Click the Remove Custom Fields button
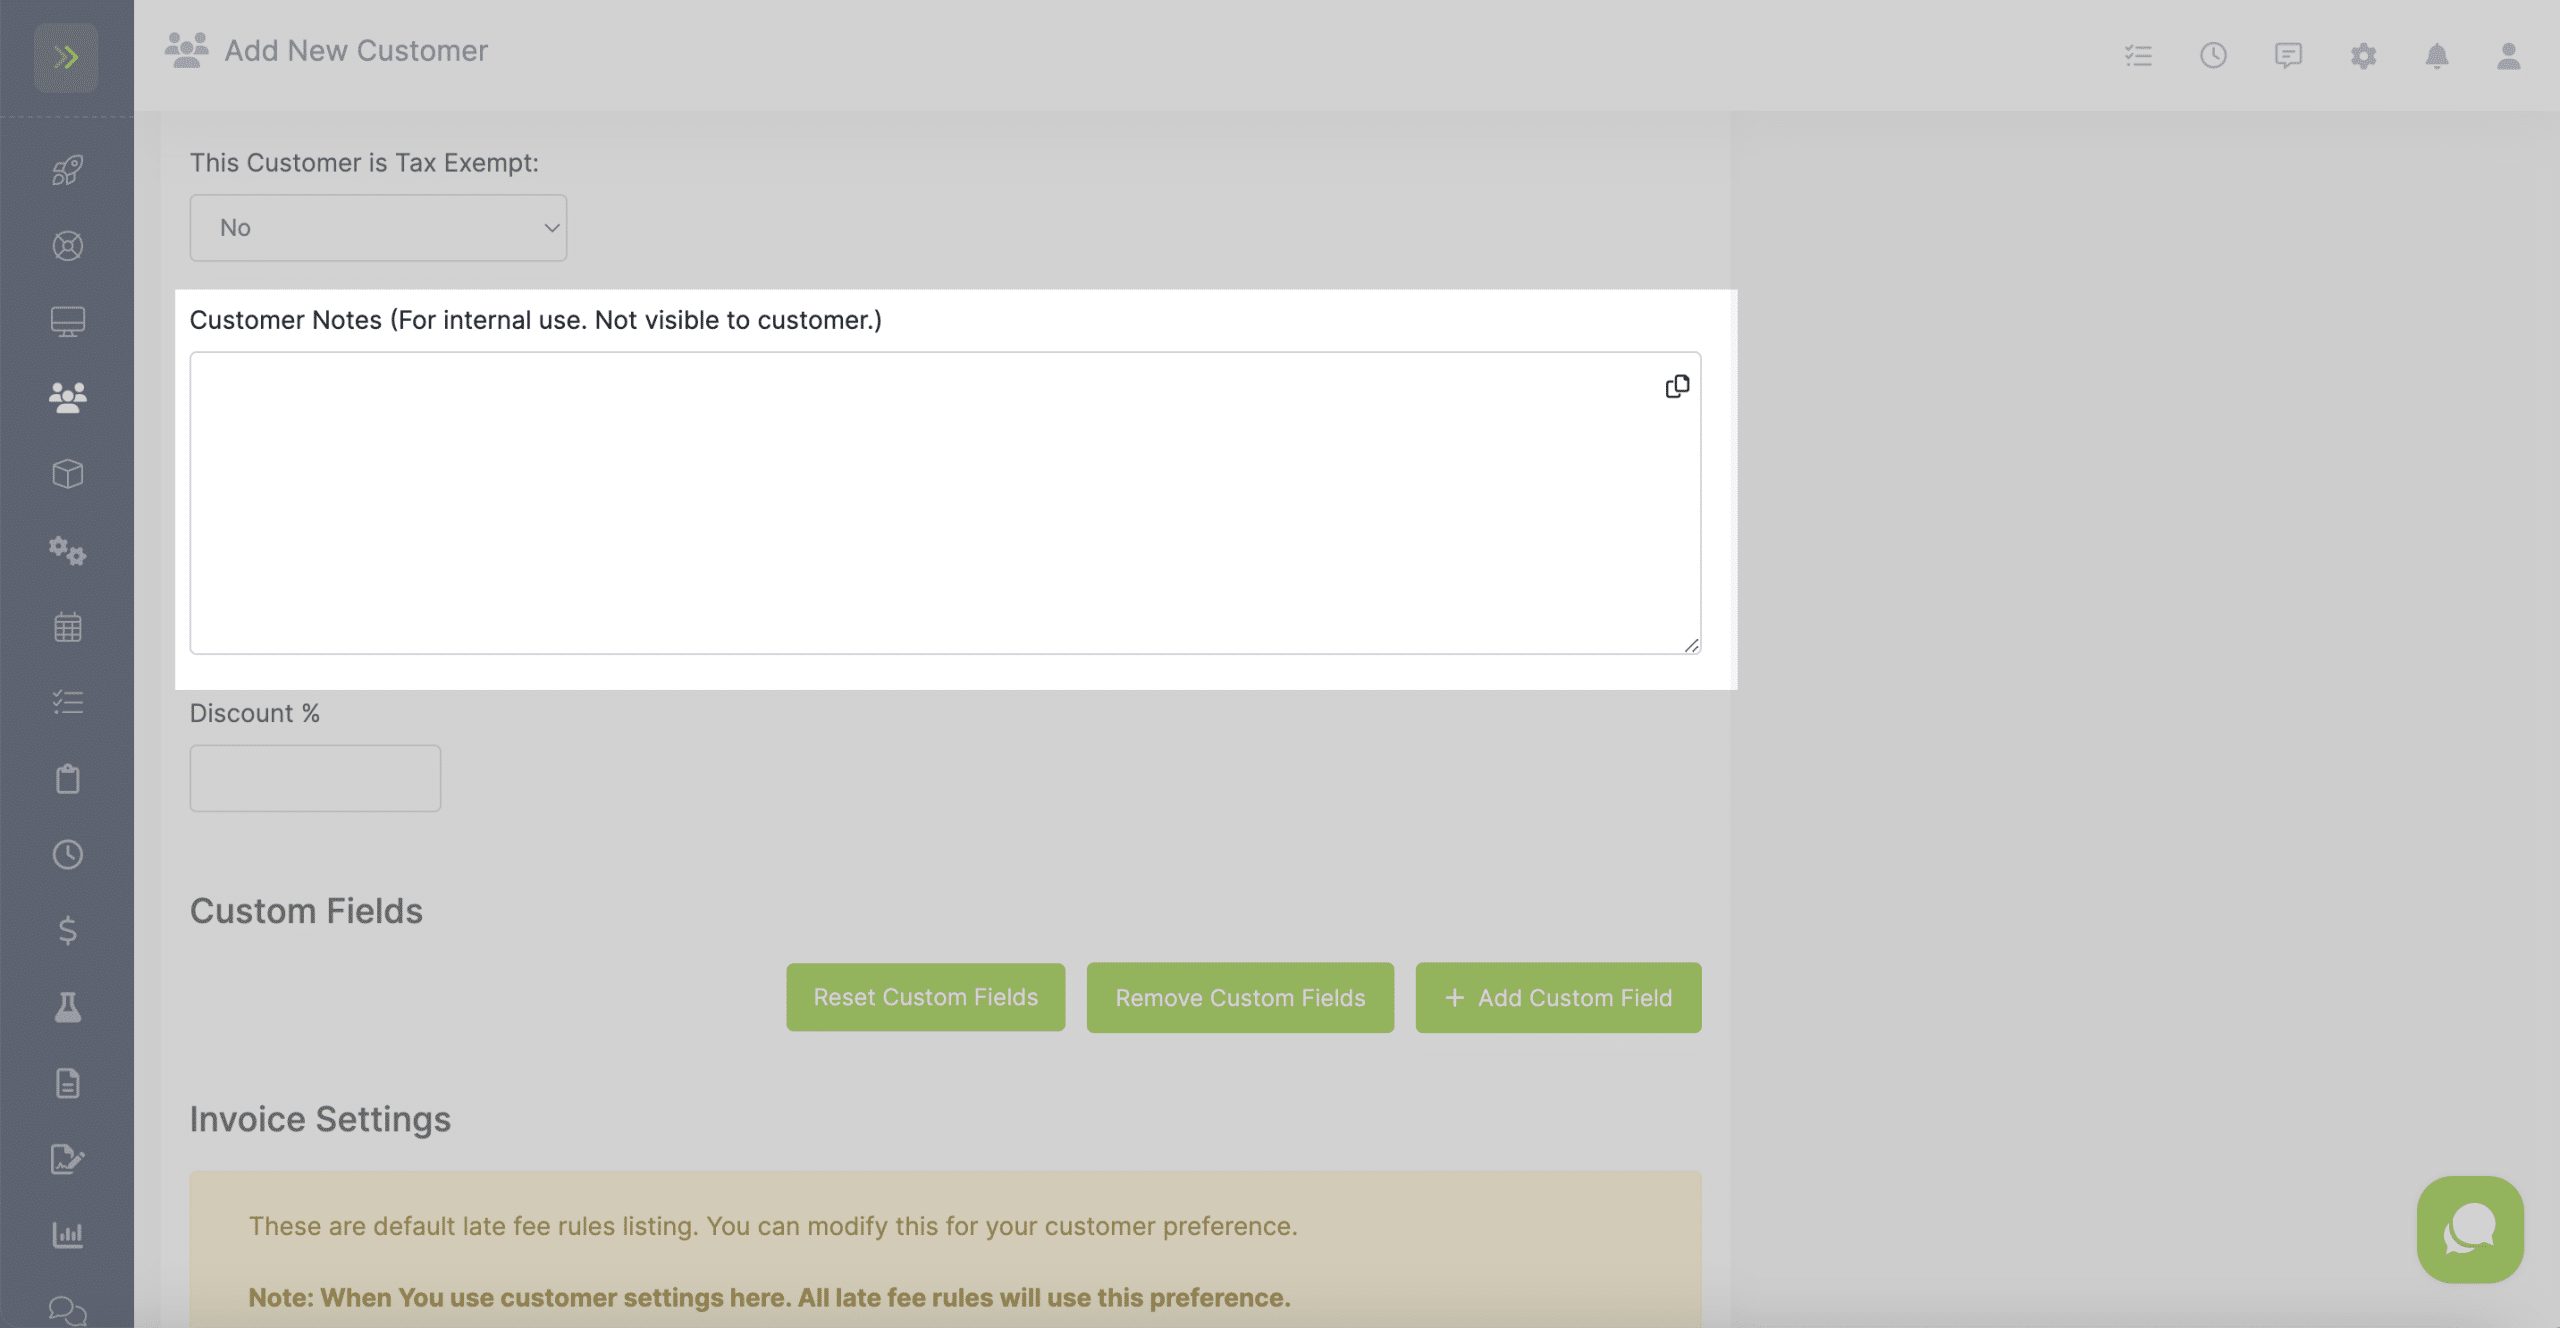The image size is (2560, 1328). [1240, 997]
